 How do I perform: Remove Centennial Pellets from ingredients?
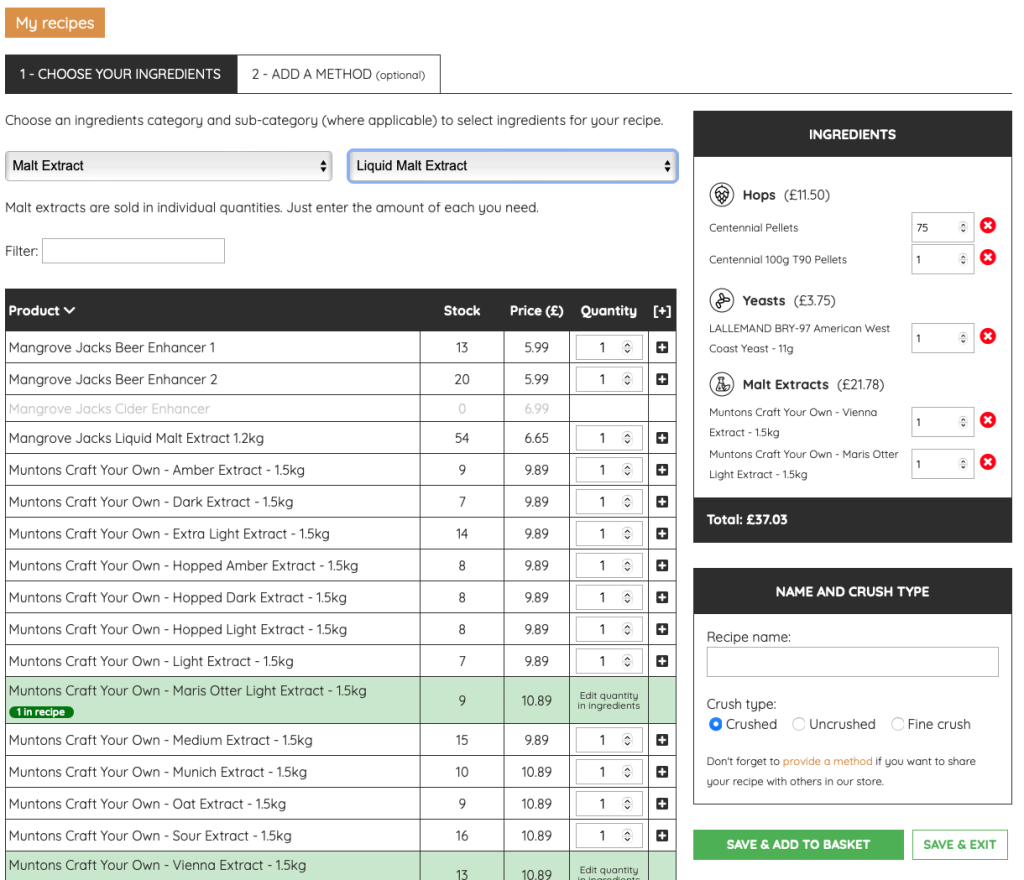988,226
